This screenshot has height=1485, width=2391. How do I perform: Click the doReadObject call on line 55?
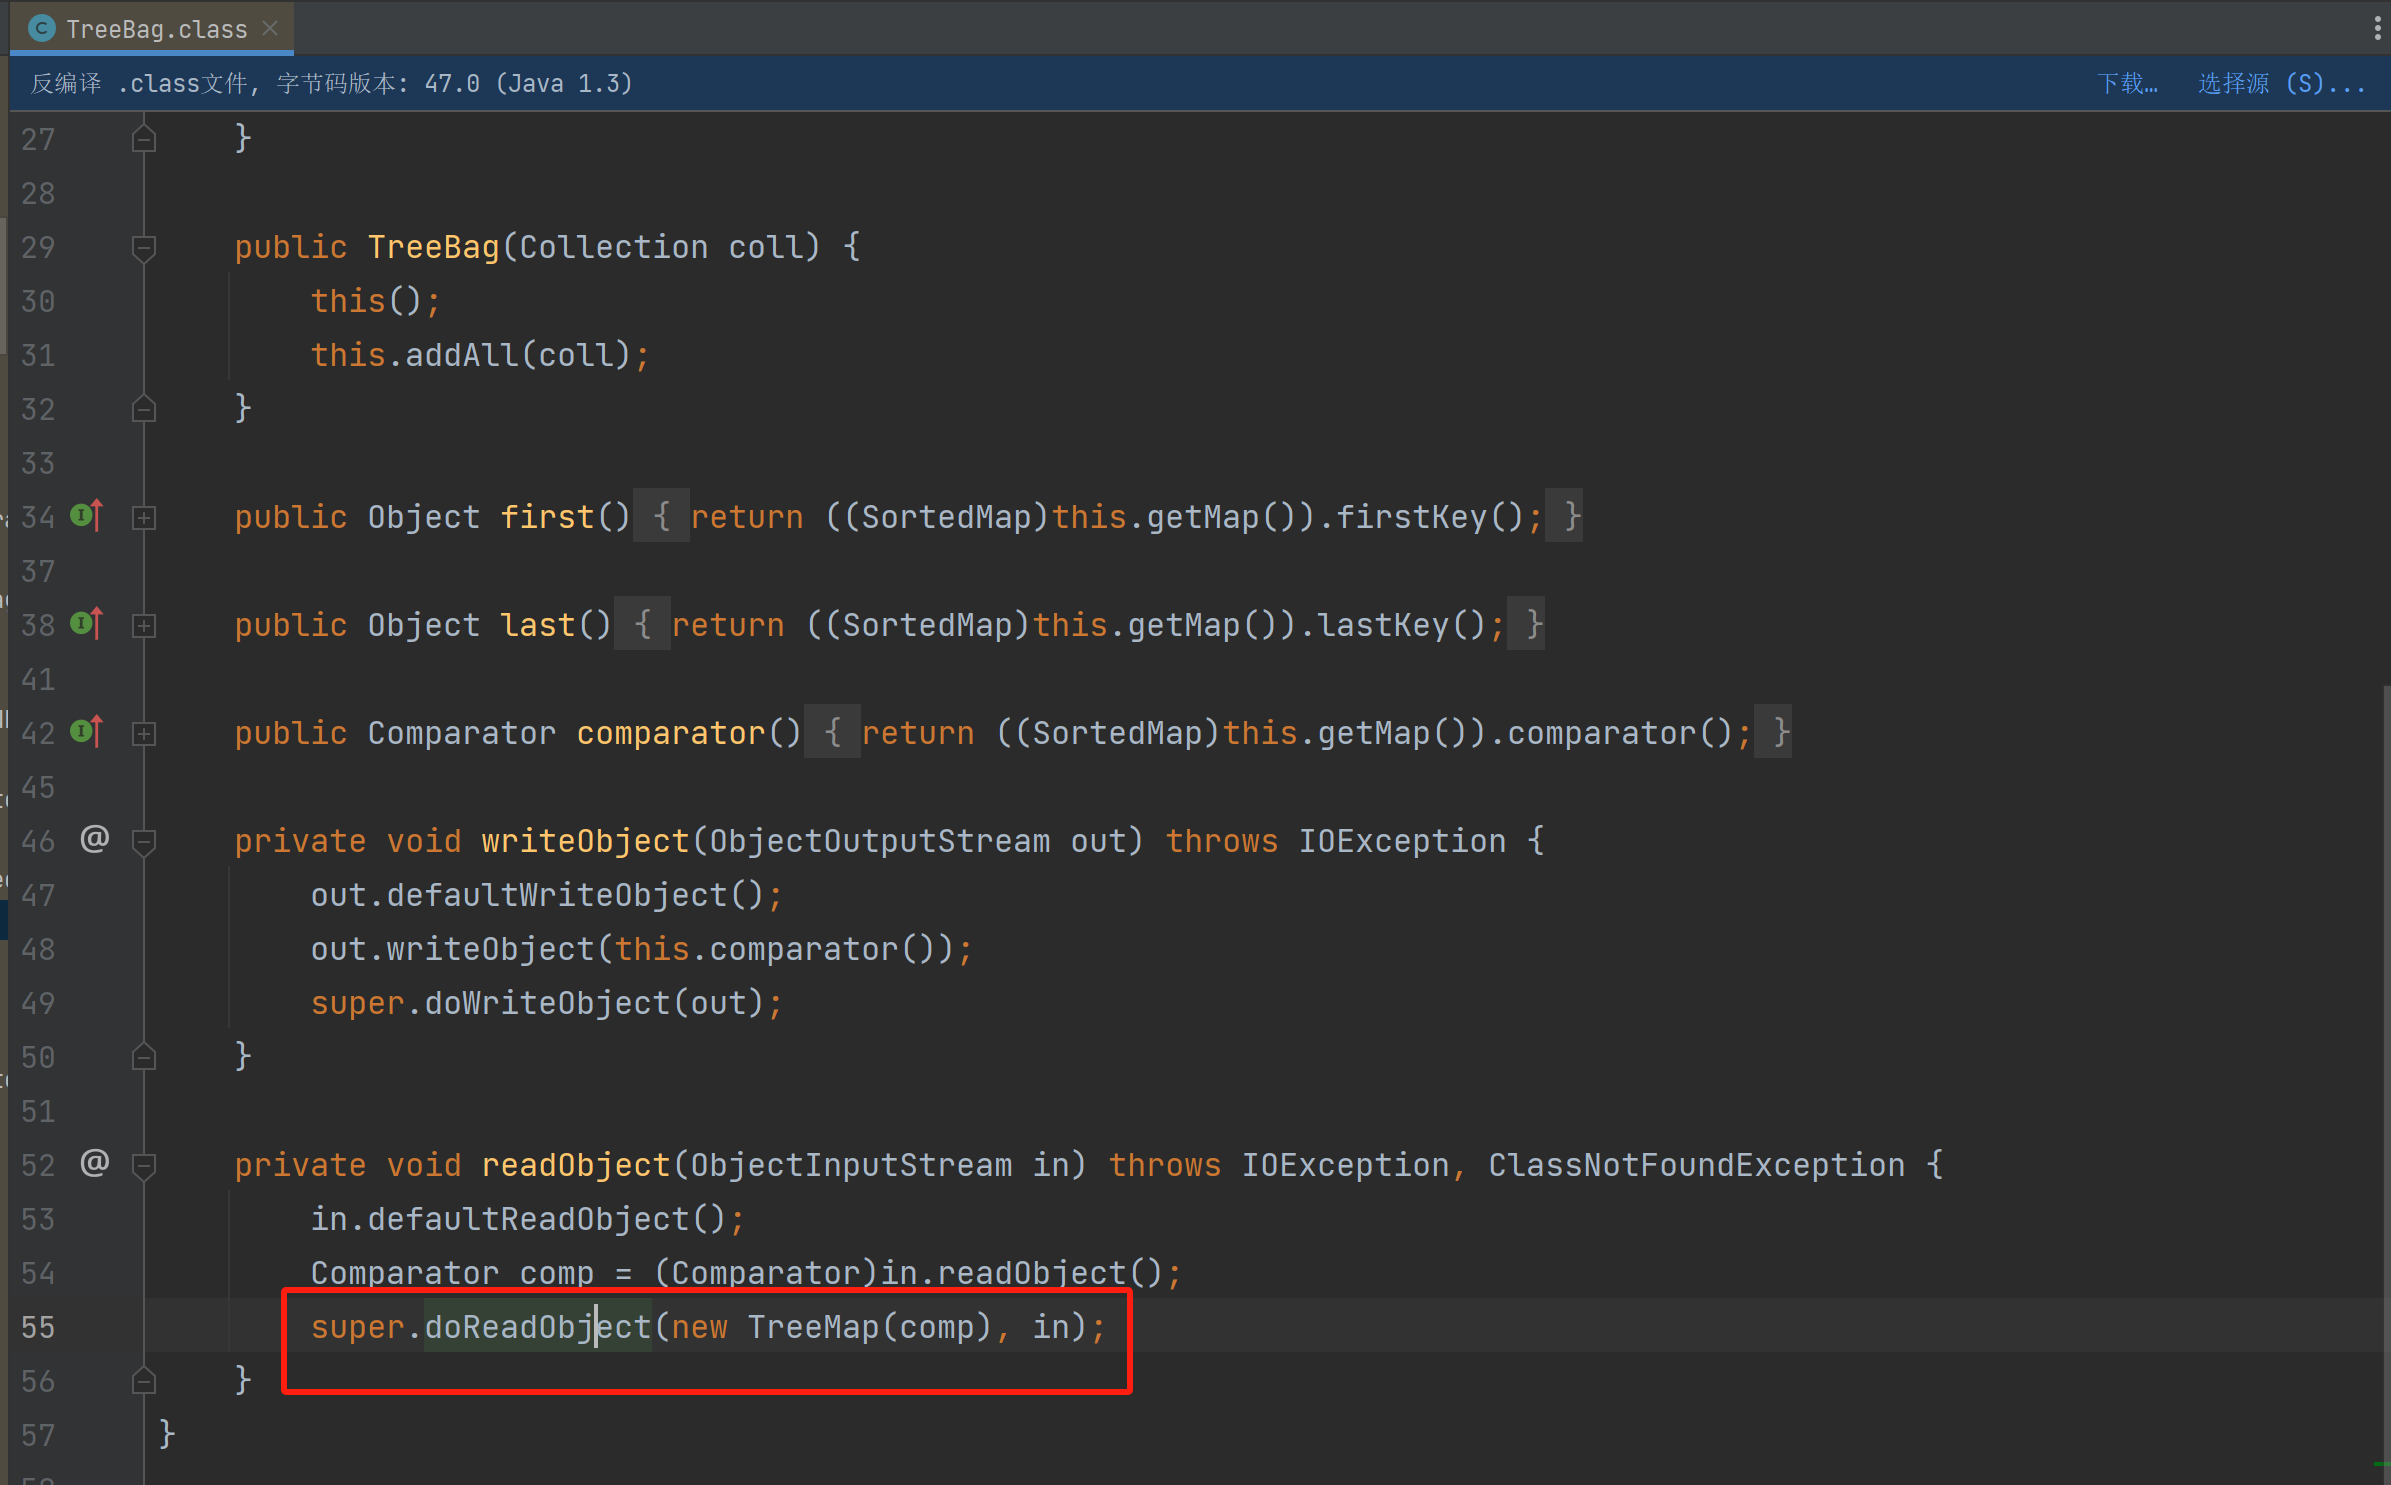(537, 1326)
